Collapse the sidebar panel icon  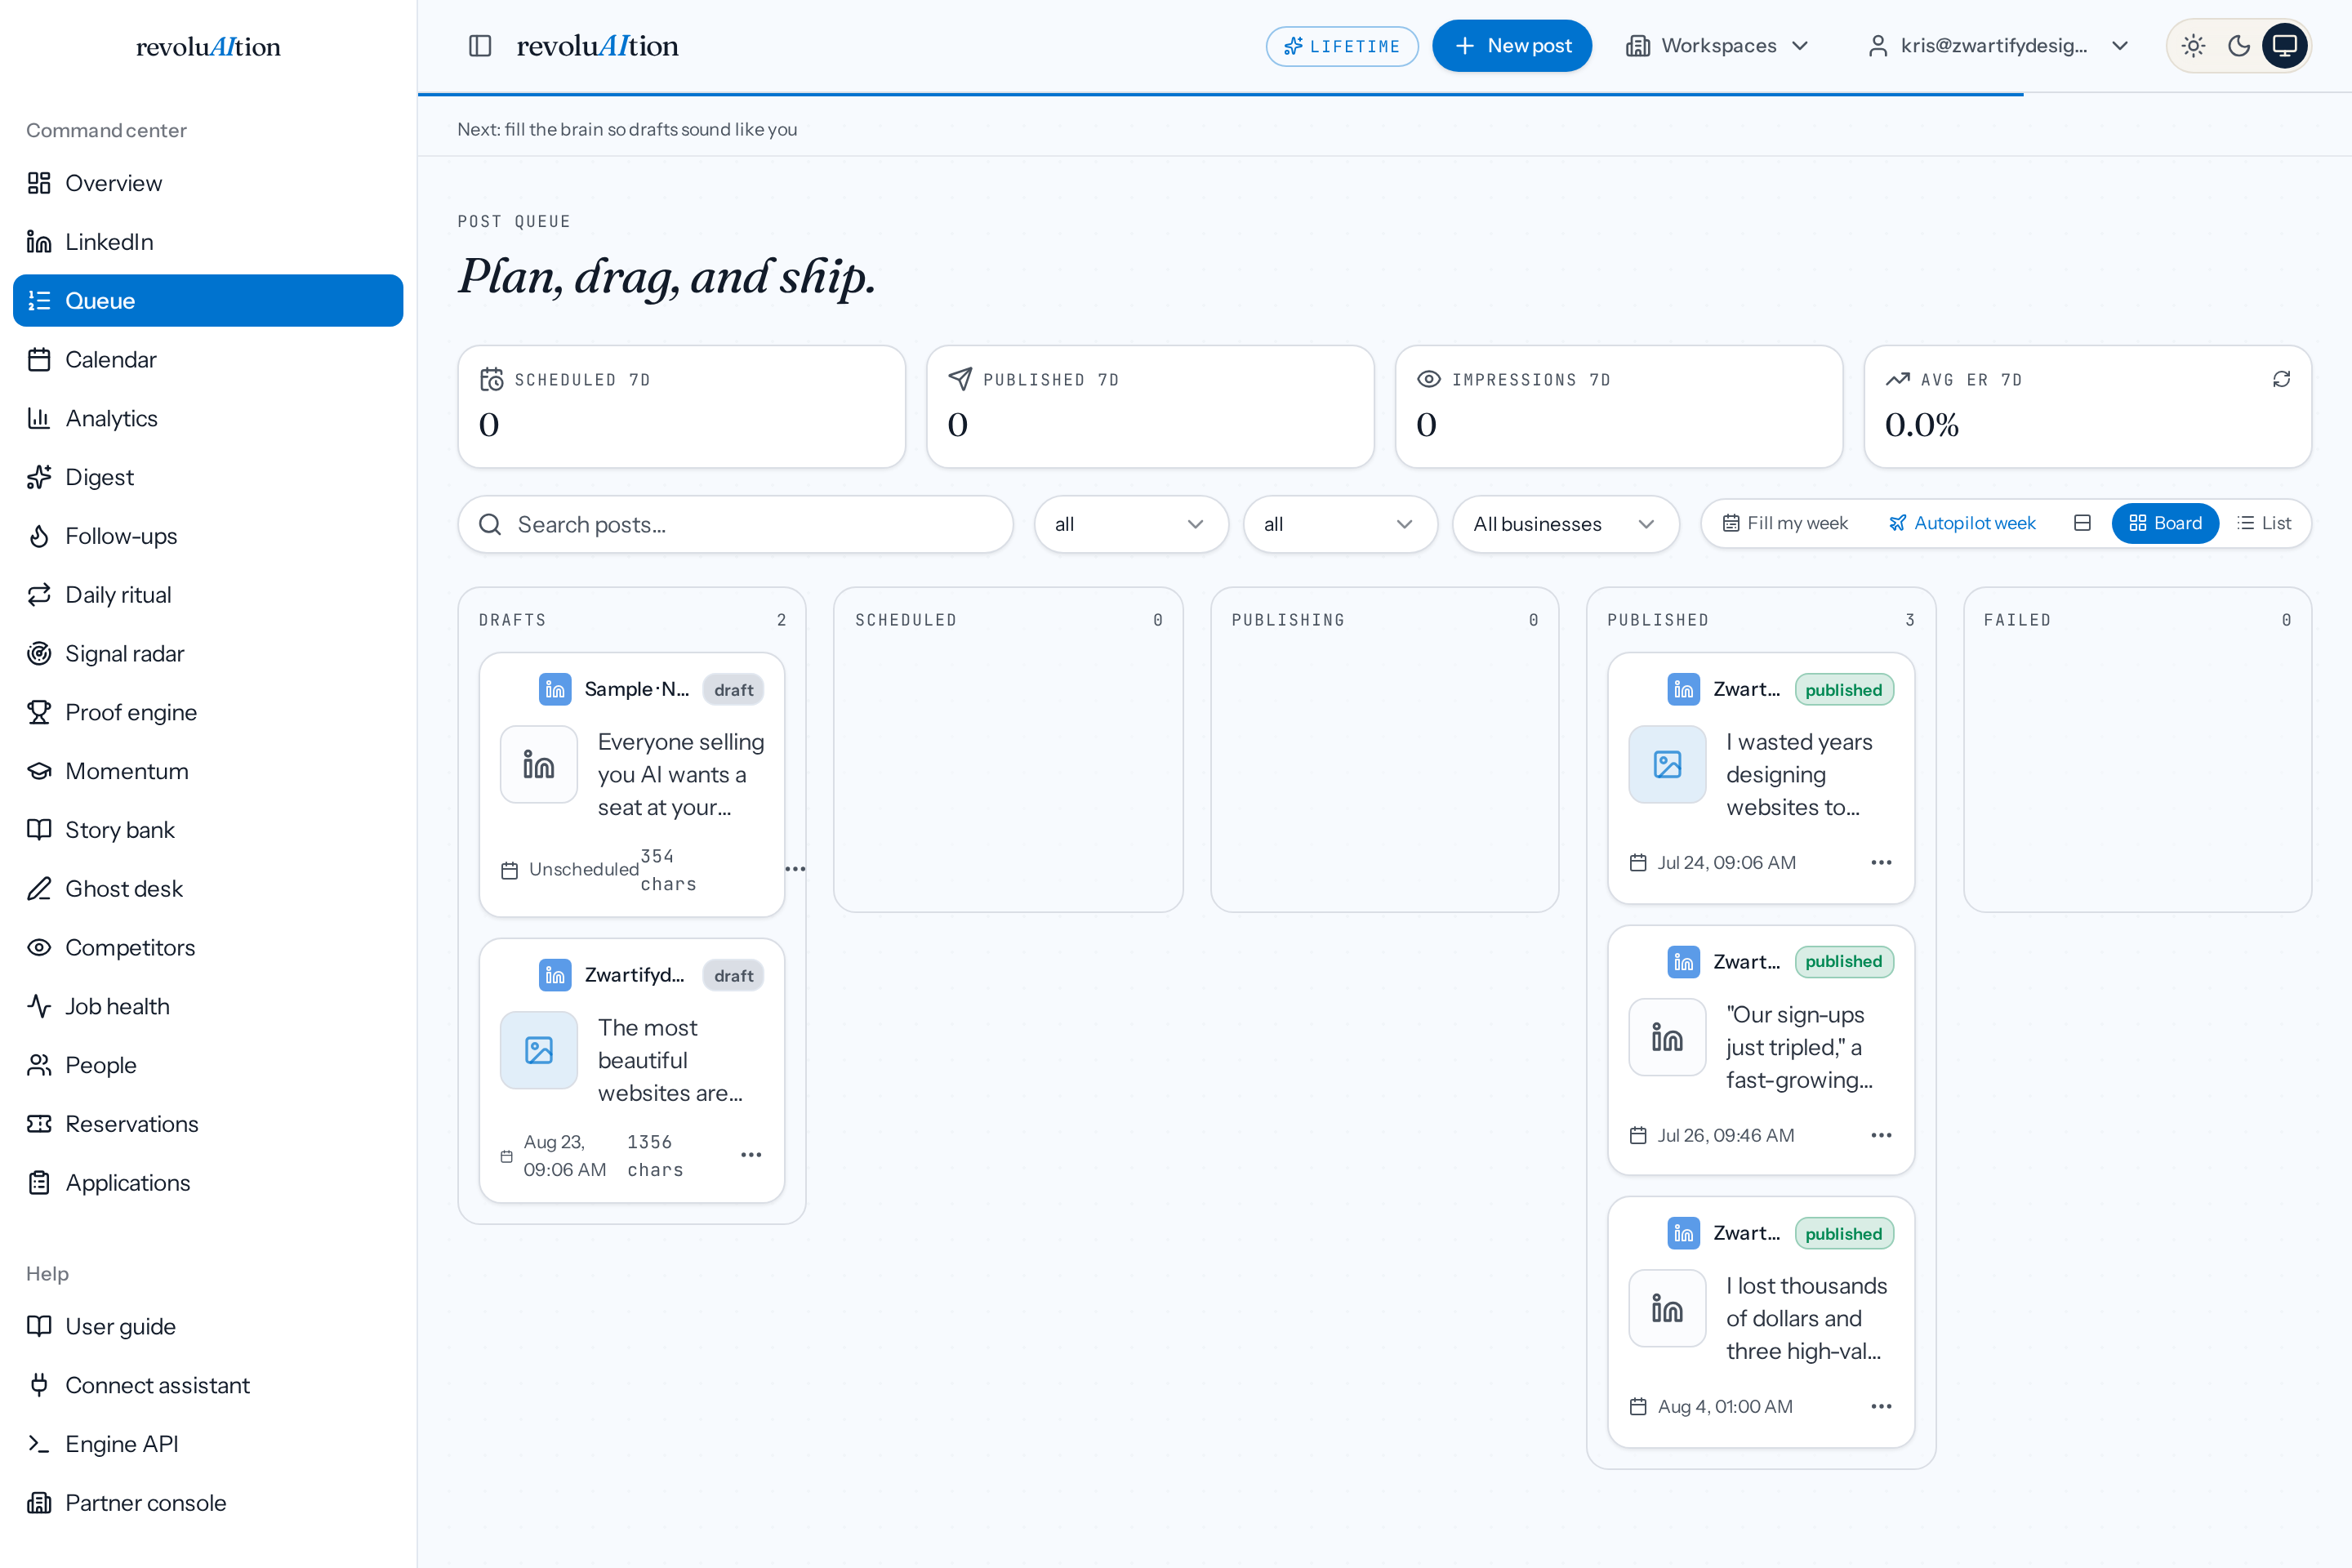tap(480, 46)
